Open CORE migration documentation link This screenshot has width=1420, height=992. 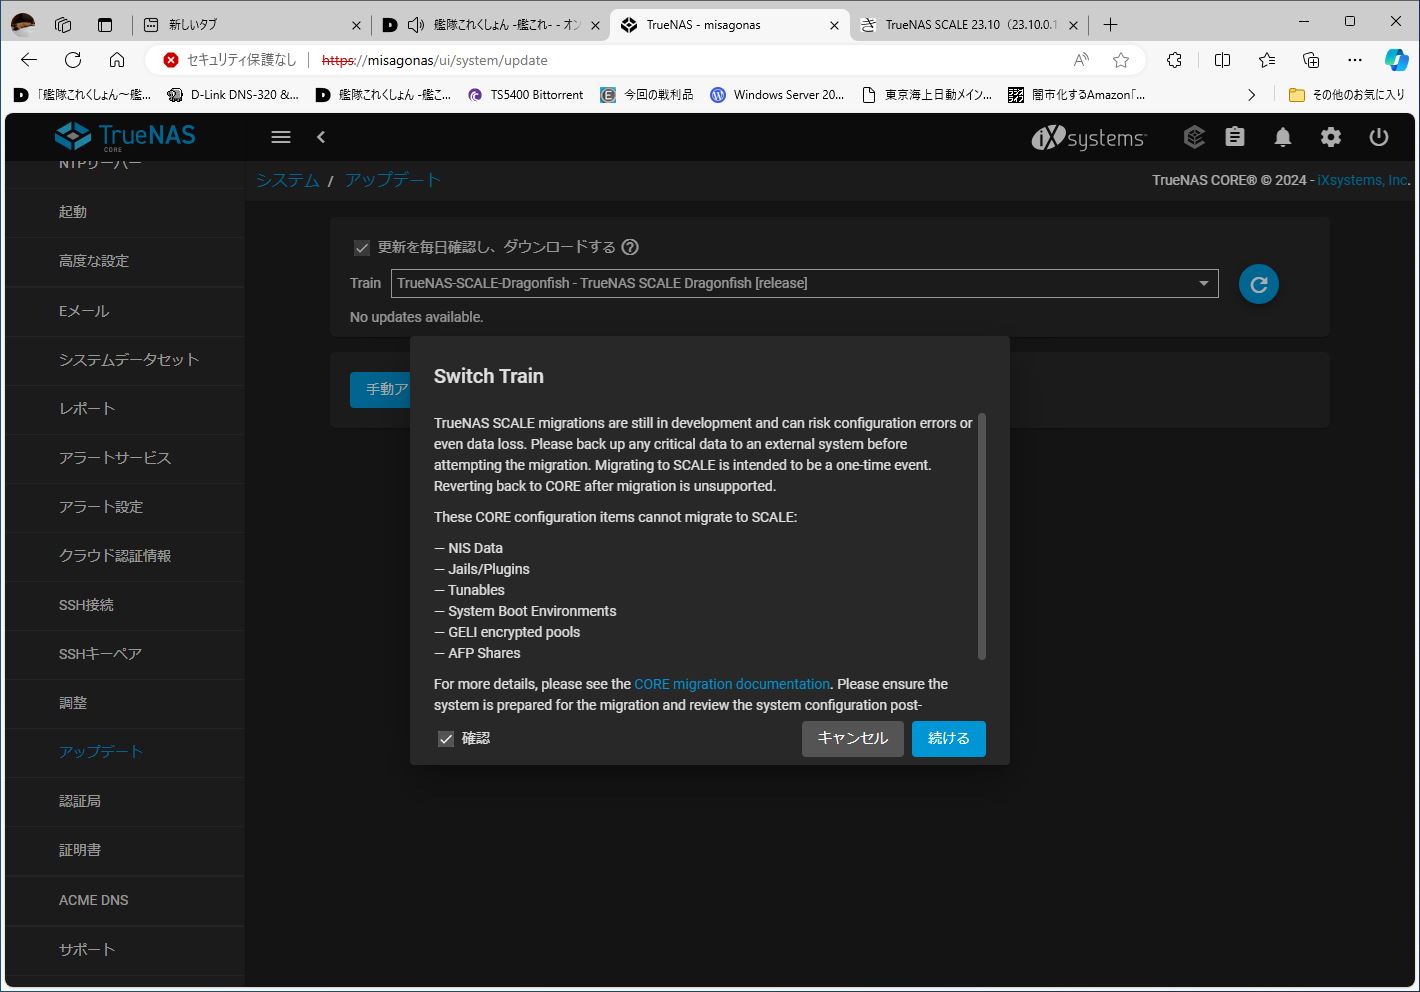click(732, 684)
